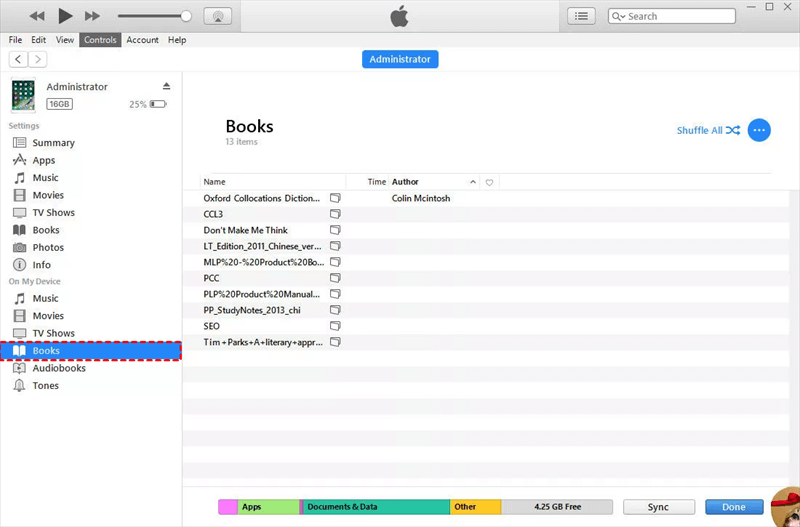Select the Don't Make Me Think book

[x=246, y=230]
